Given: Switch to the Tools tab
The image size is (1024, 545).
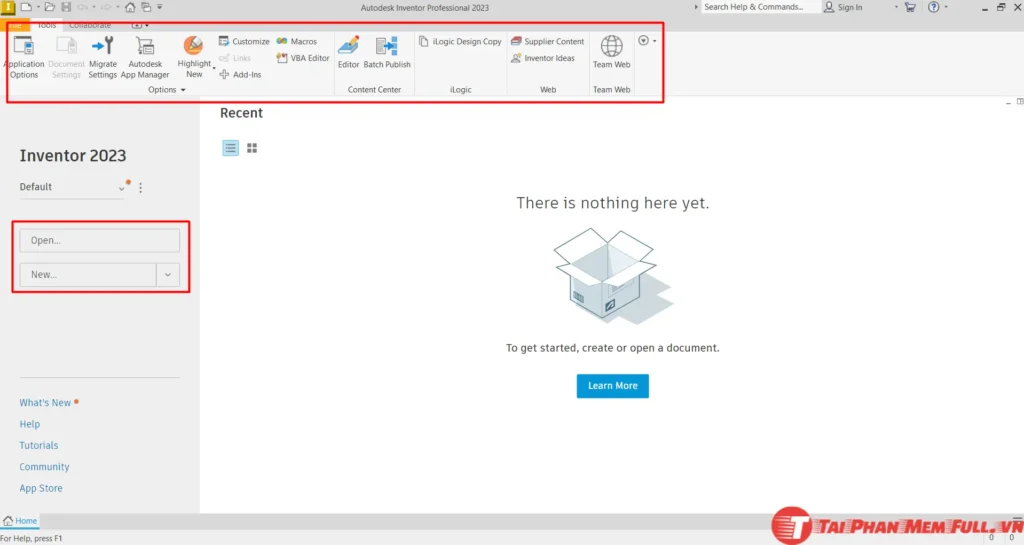Looking at the screenshot, I should pyautogui.click(x=46, y=25).
